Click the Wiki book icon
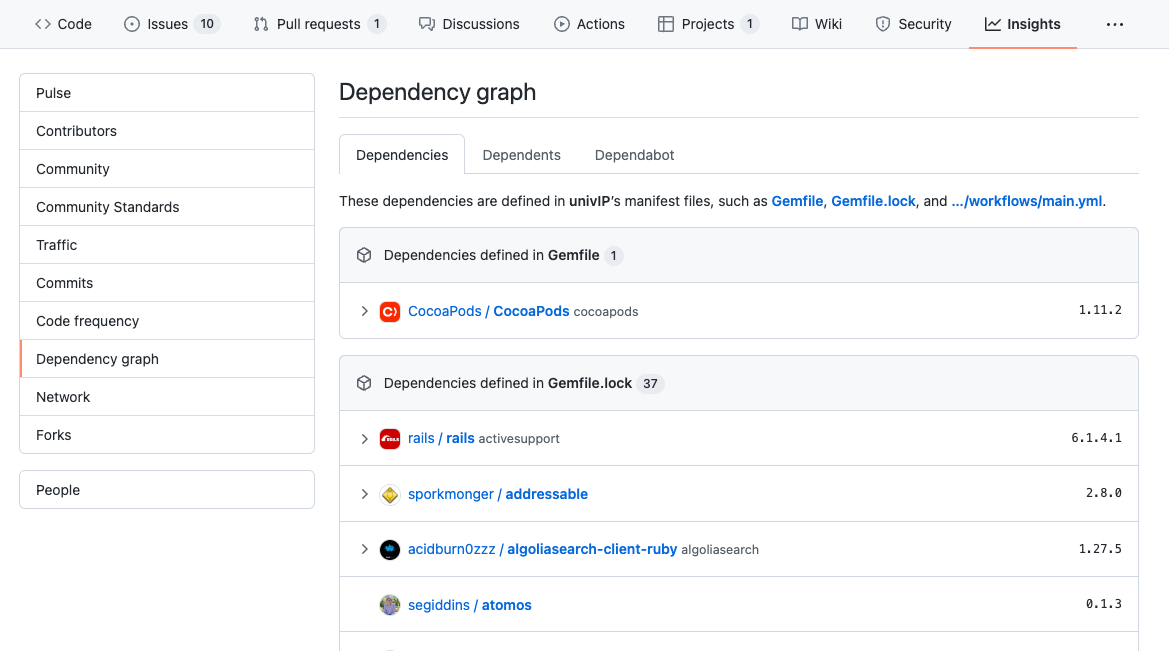The height and width of the screenshot is (651, 1169). (800, 24)
